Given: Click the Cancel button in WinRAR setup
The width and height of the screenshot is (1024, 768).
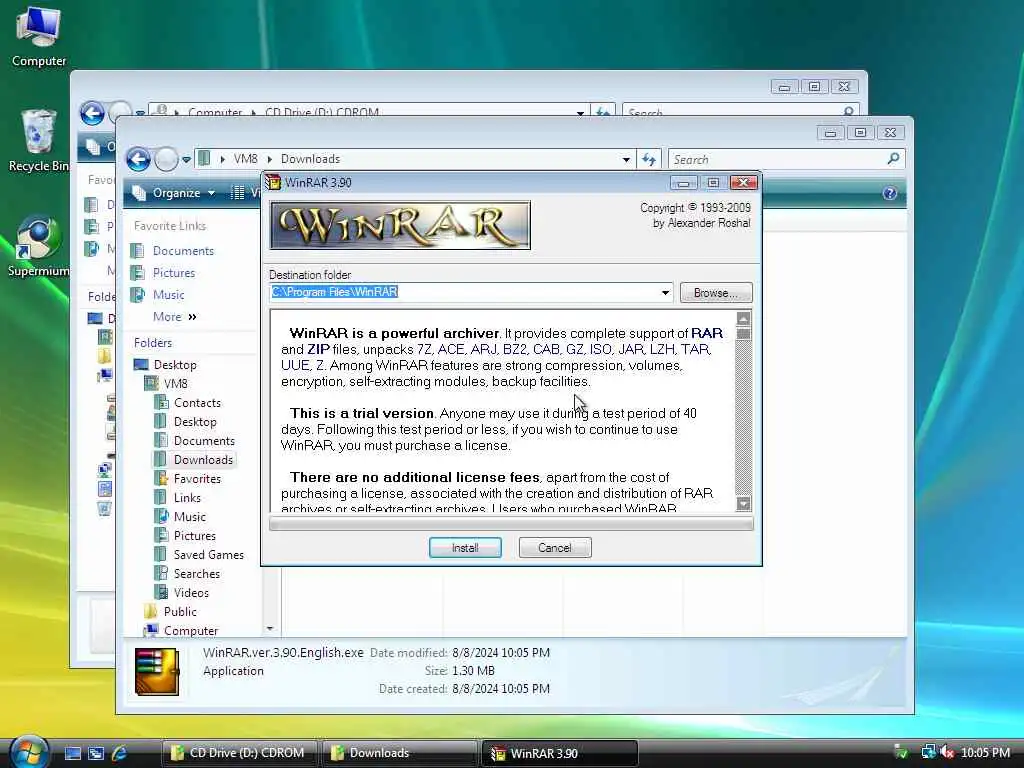Looking at the screenshot, I should point(554,547).
